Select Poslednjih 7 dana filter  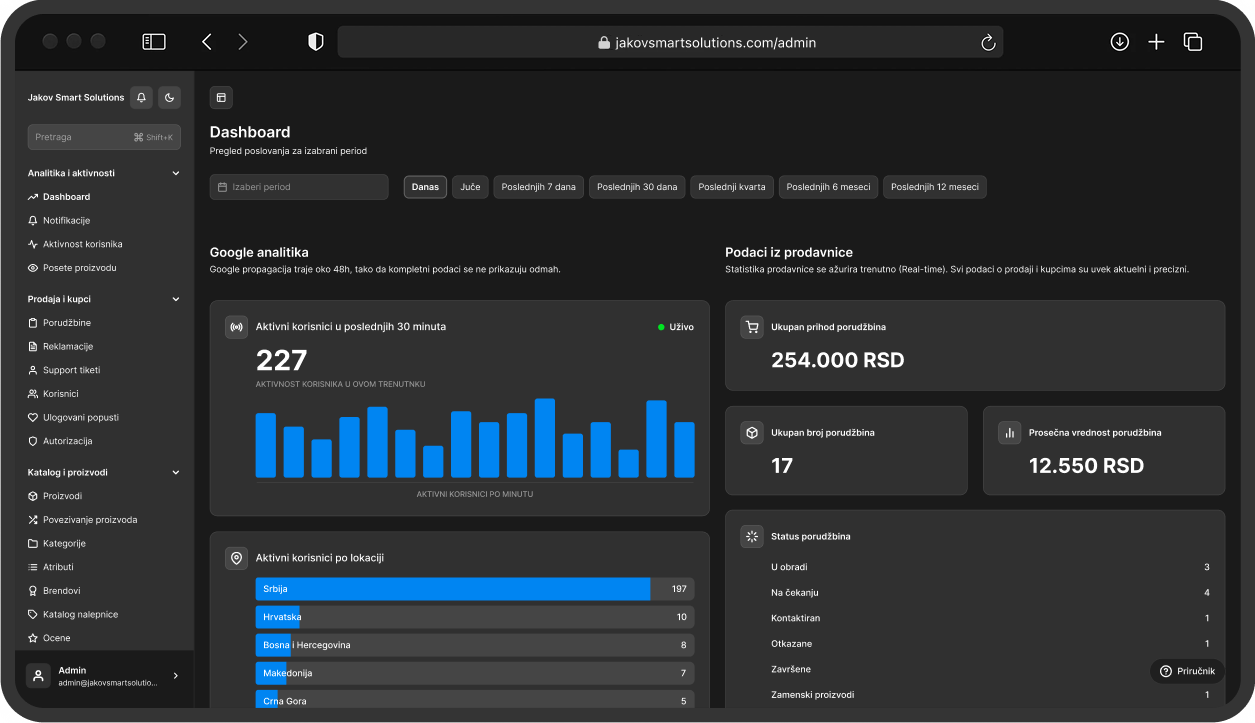pos(538,187)
